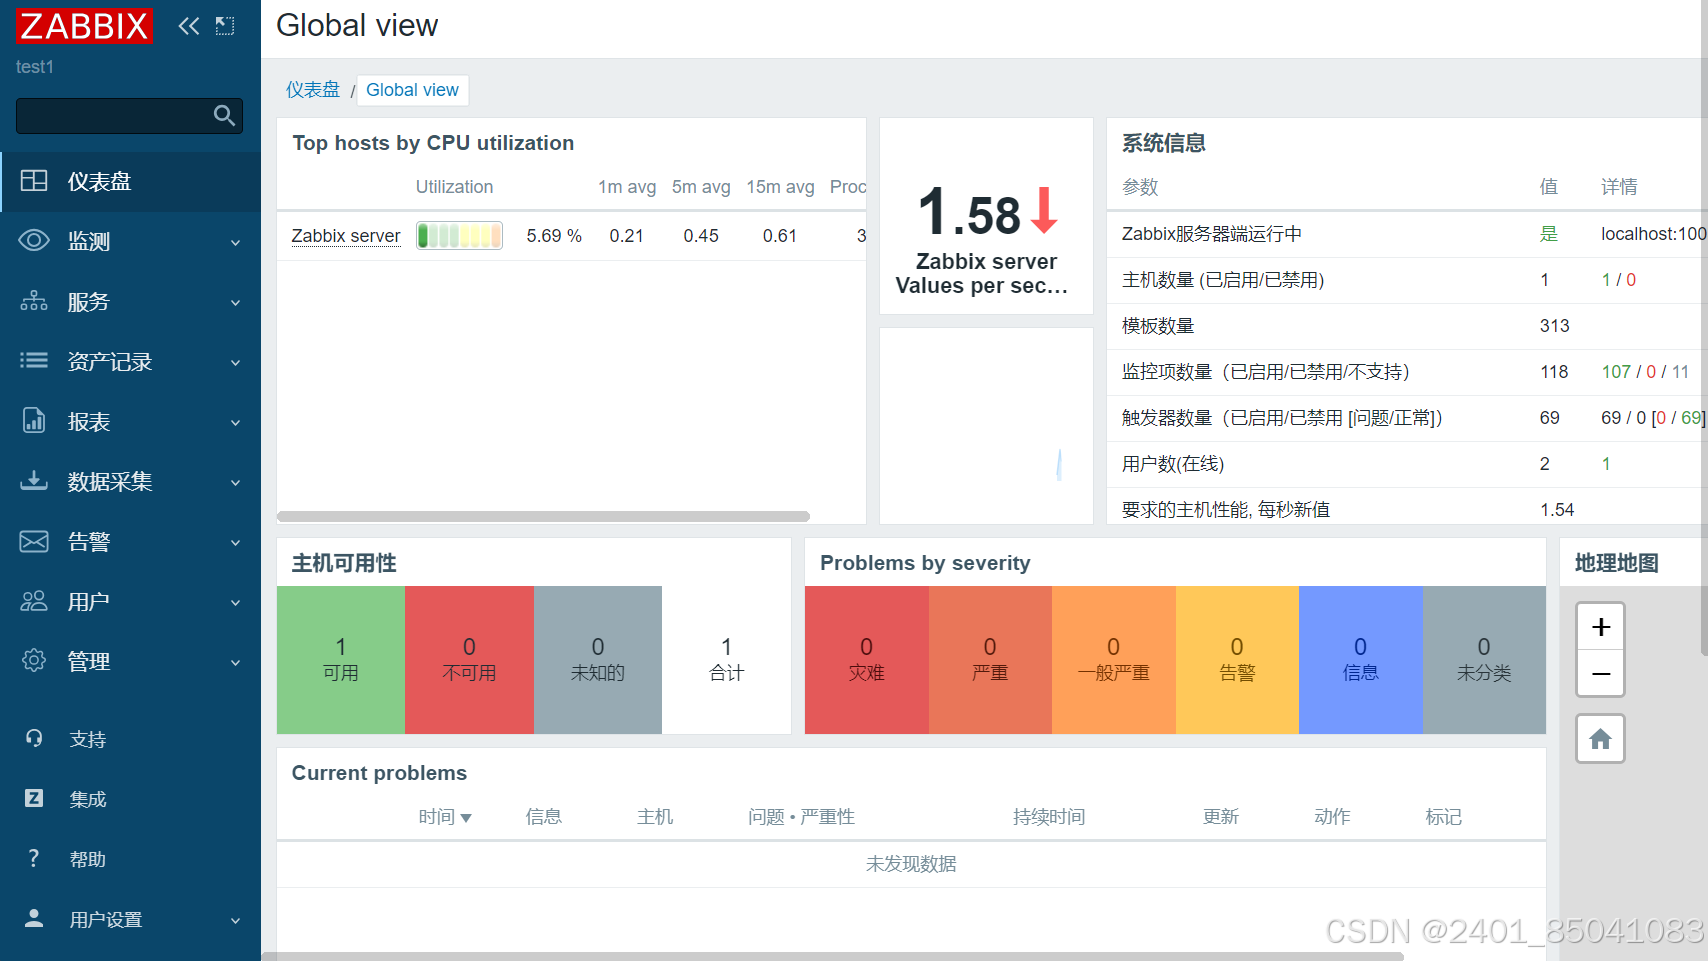Expand the 监测 menu chevron
Screen dimensions: 1708x961
(236, 242)
